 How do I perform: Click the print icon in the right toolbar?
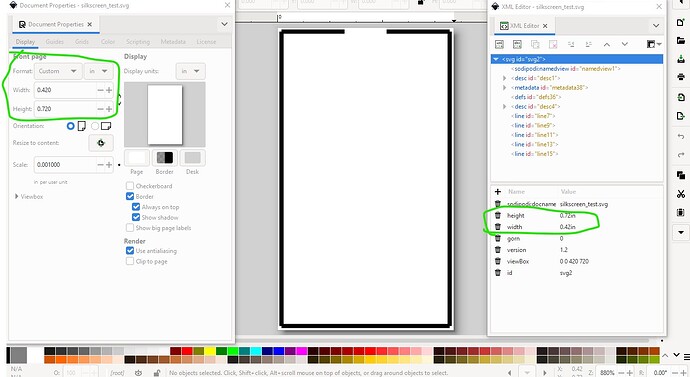[681, 77]
